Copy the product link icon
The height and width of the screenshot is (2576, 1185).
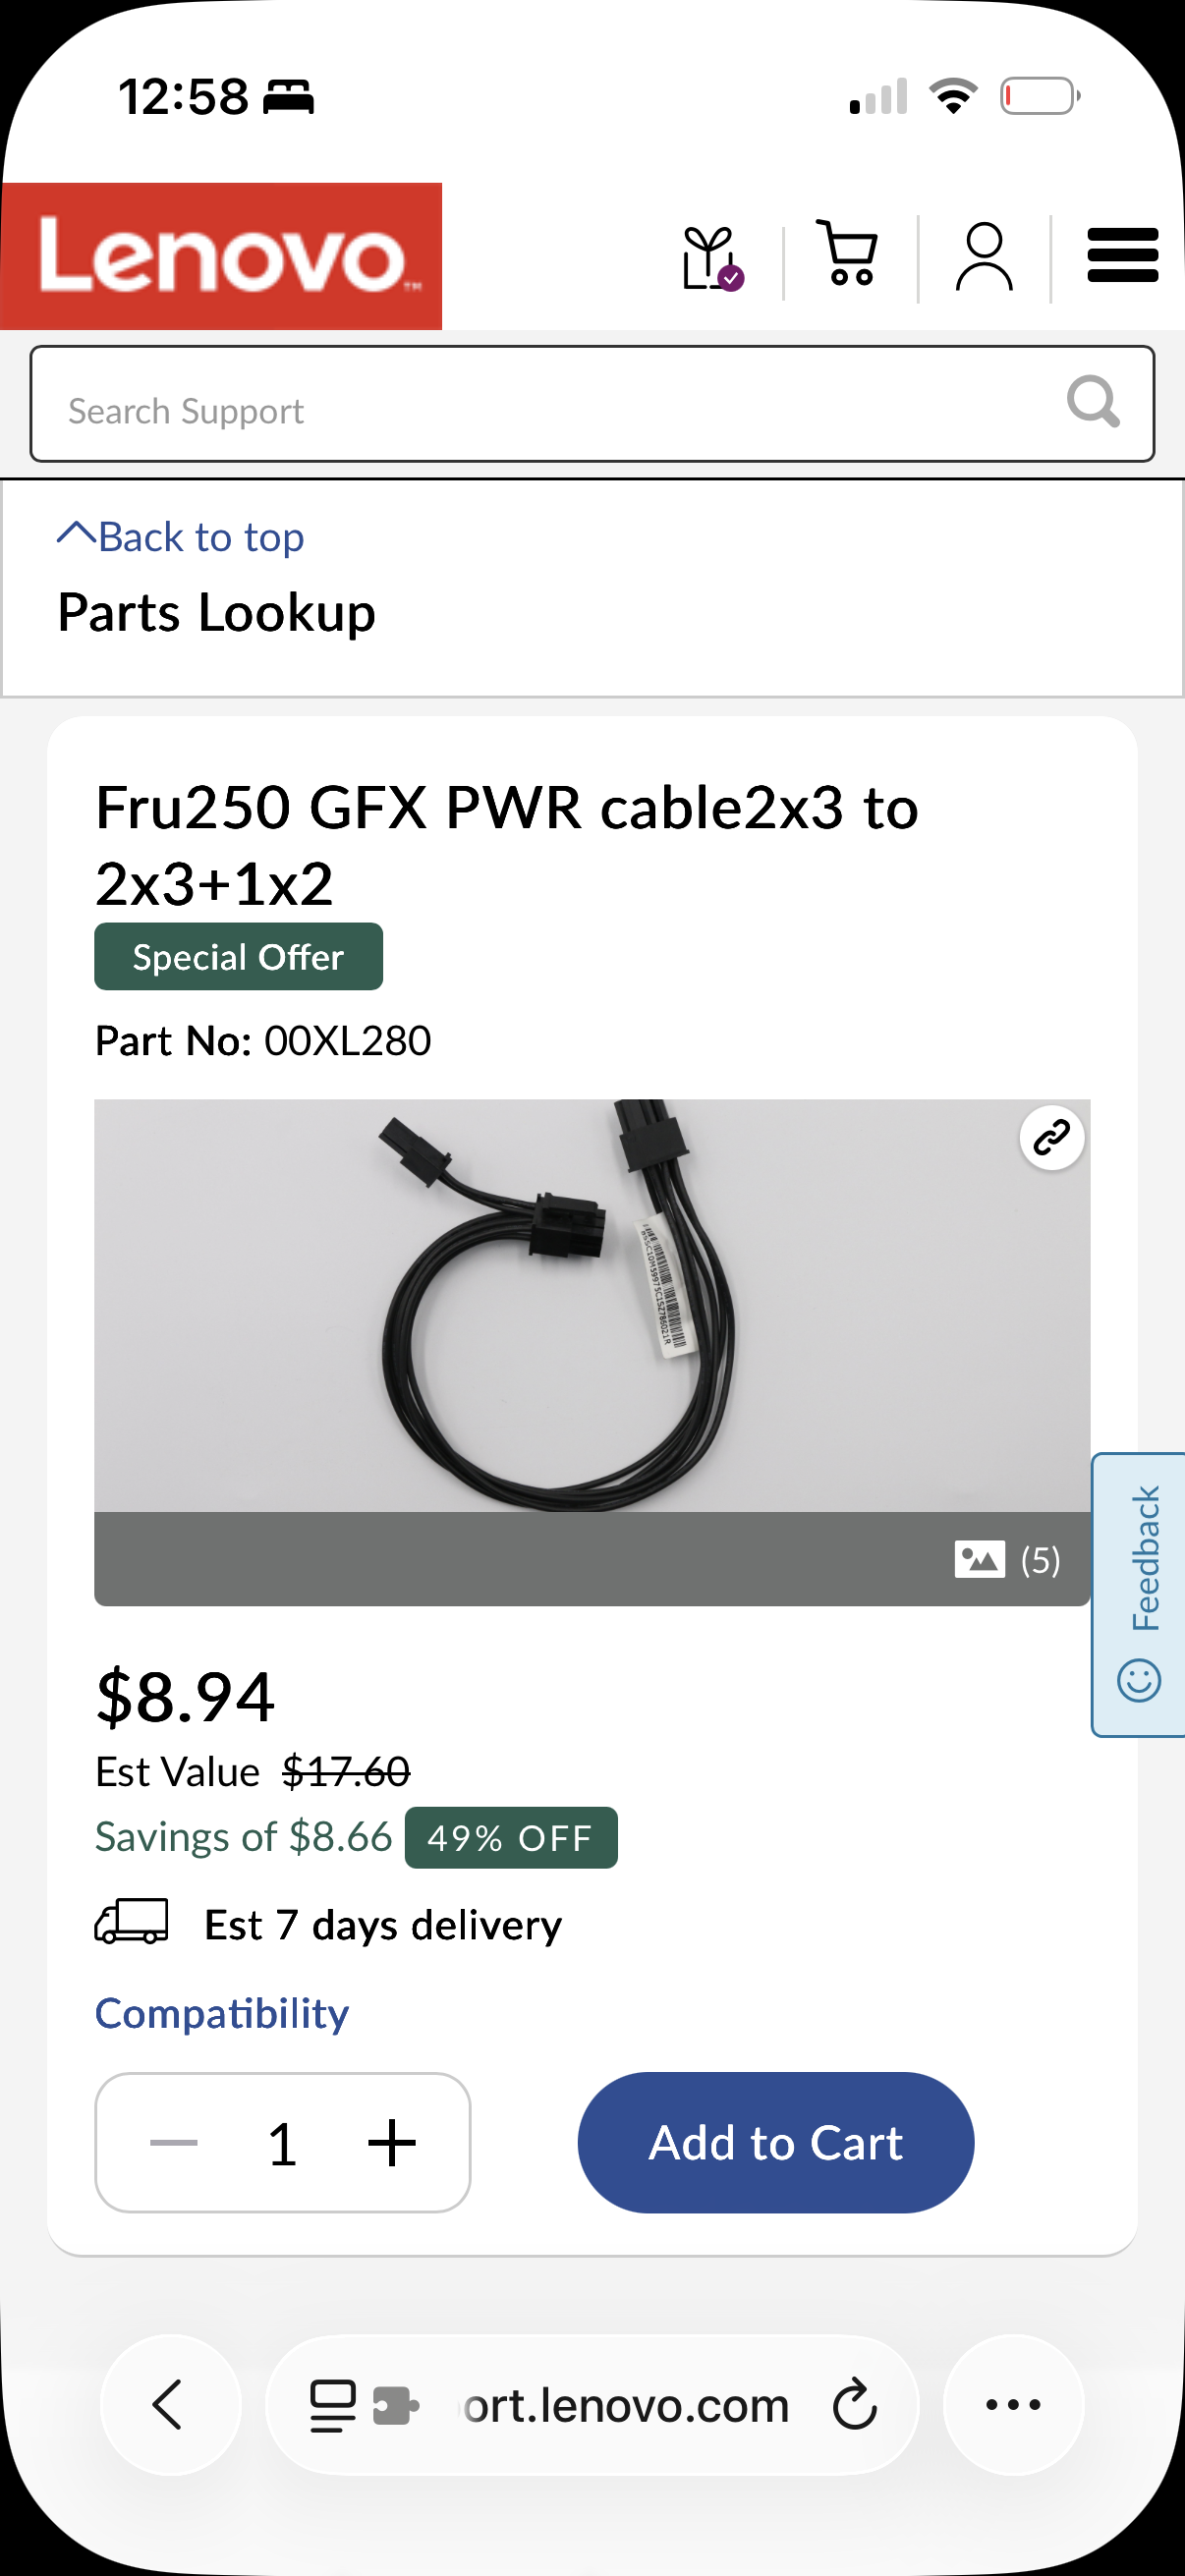point(1052,1137)
